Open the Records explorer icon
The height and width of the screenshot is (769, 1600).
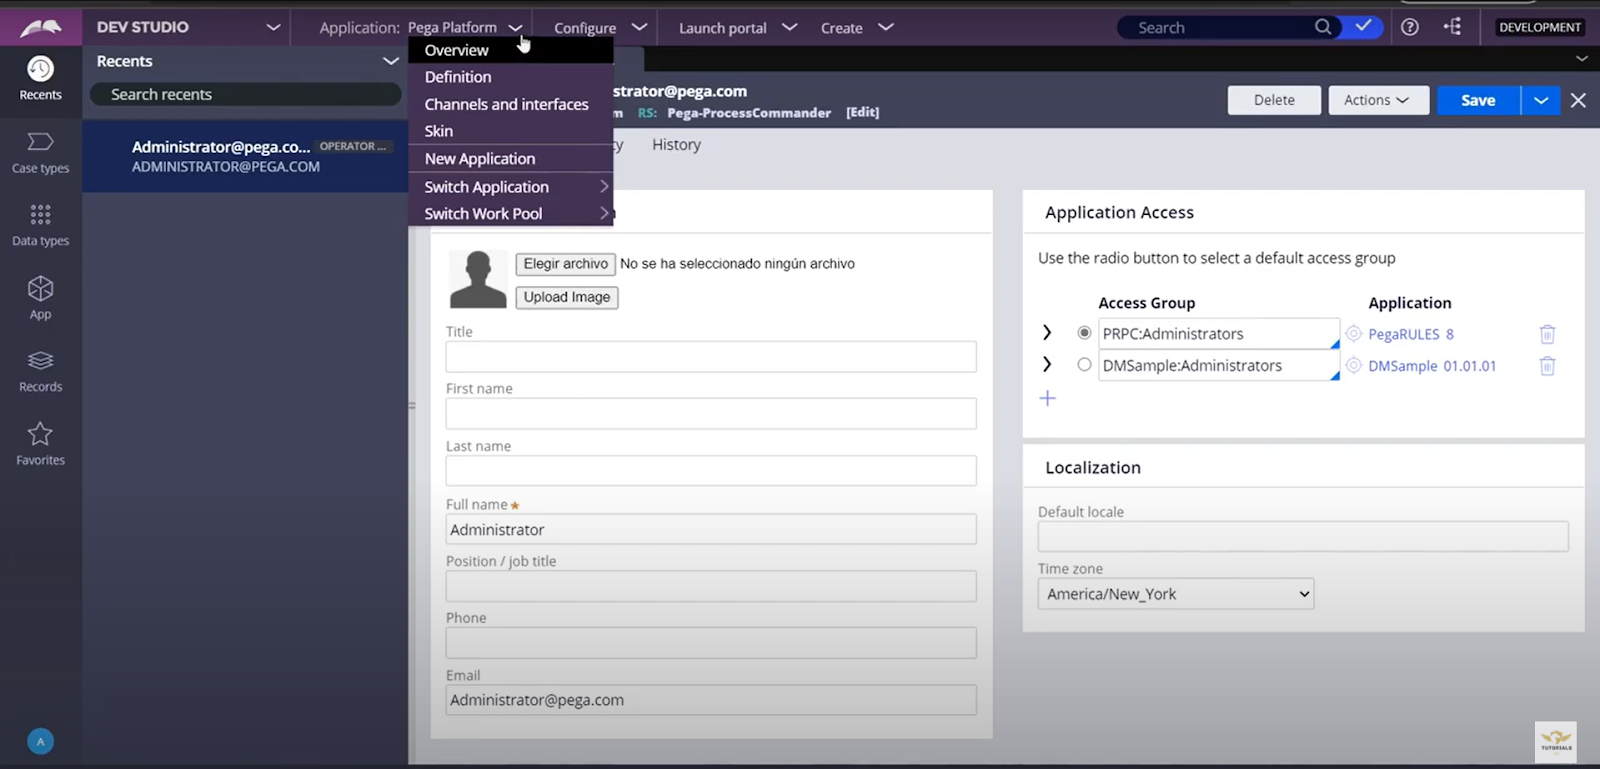40,360
